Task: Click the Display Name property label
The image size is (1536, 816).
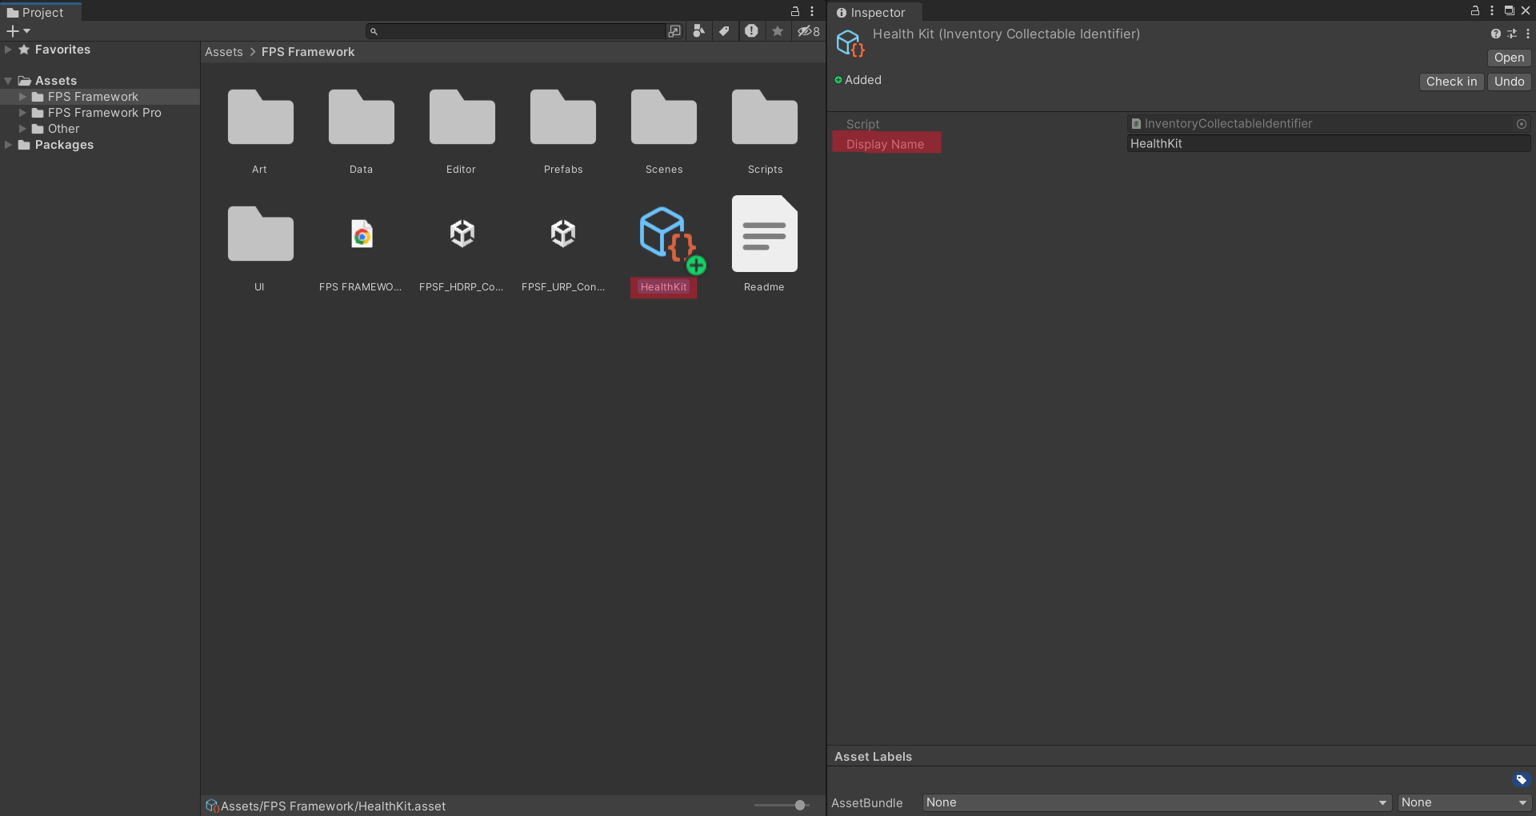Action: click(x=885, y=144)
